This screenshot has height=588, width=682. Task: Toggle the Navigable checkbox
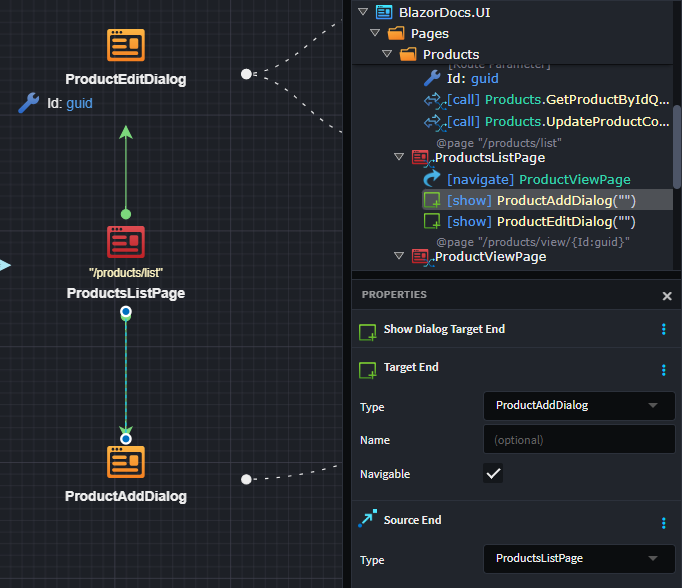(x=493, y=473)
